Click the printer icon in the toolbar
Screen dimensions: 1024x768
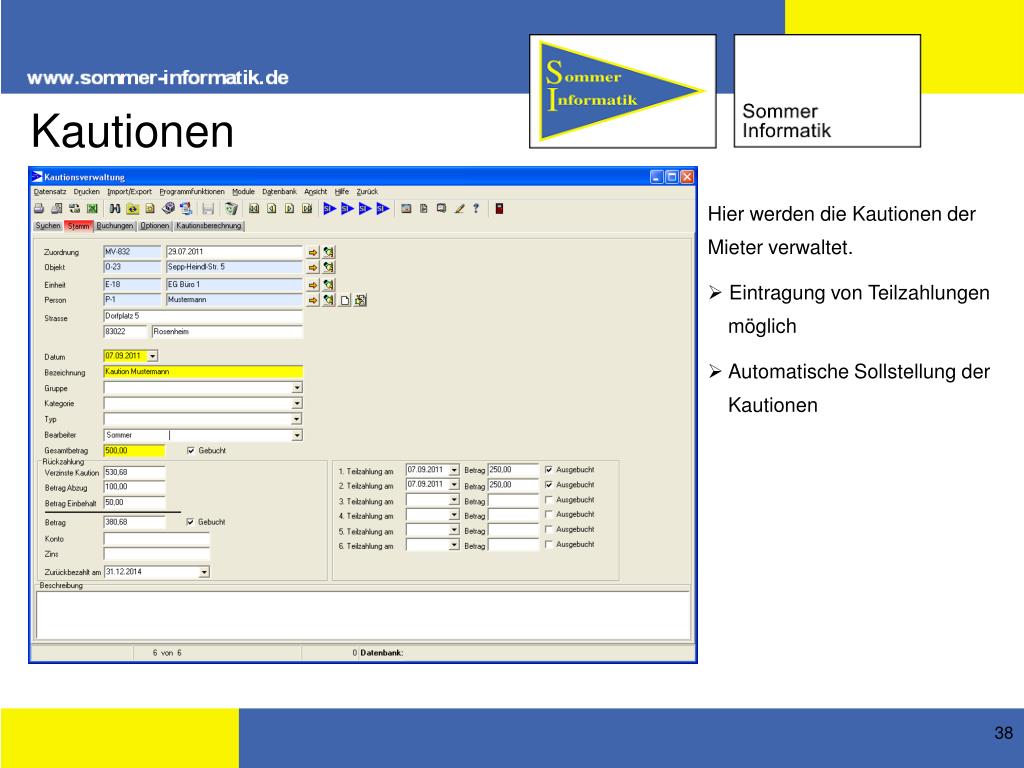click(x=39, y=209)
